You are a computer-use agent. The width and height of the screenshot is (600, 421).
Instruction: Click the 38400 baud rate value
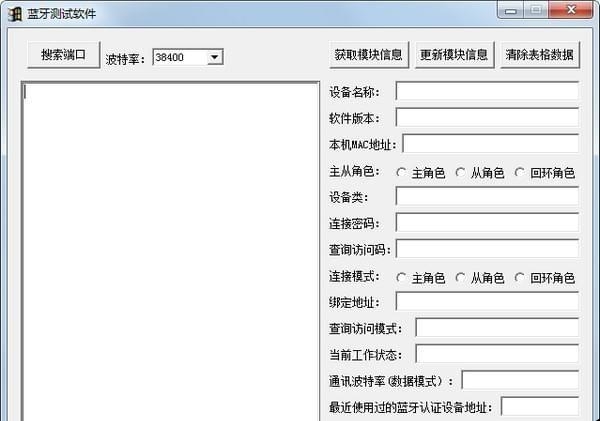(170, 57)
